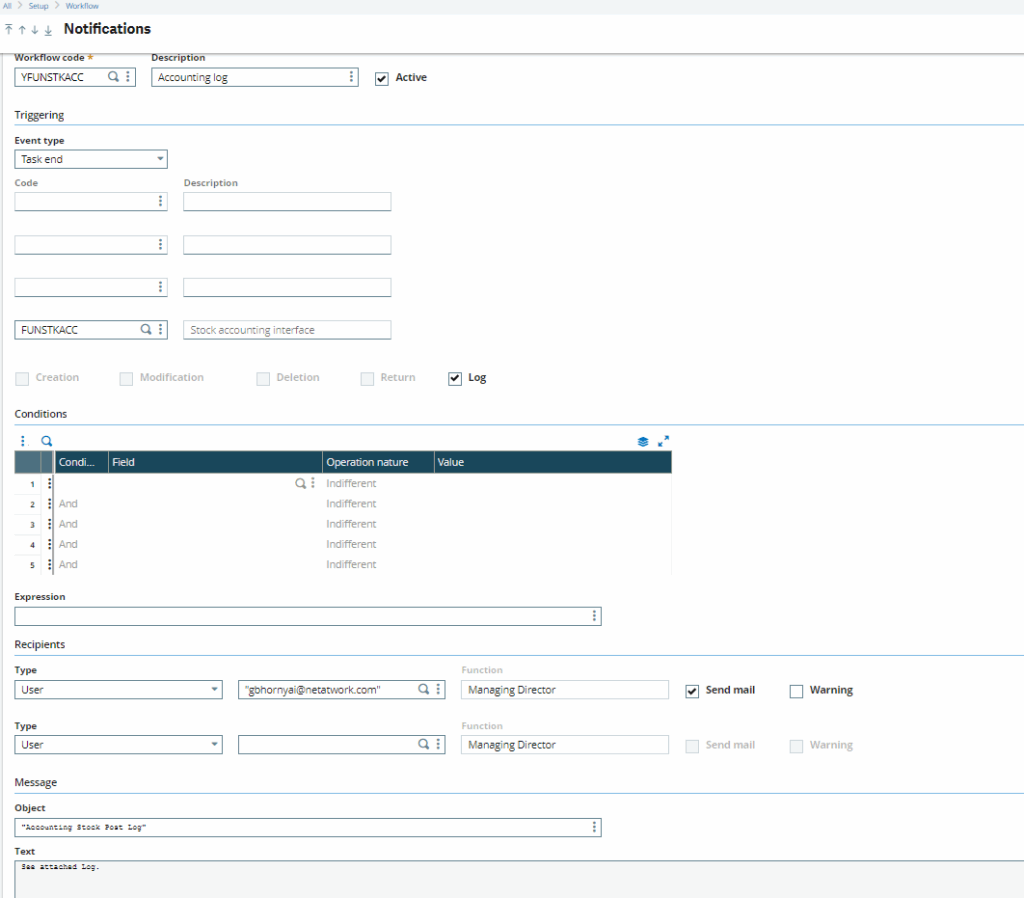The width and height of the screenshot is (1024, 898).
Task: Click the search icon in the Conditions toolbar
Action: (x=46, y=440)
